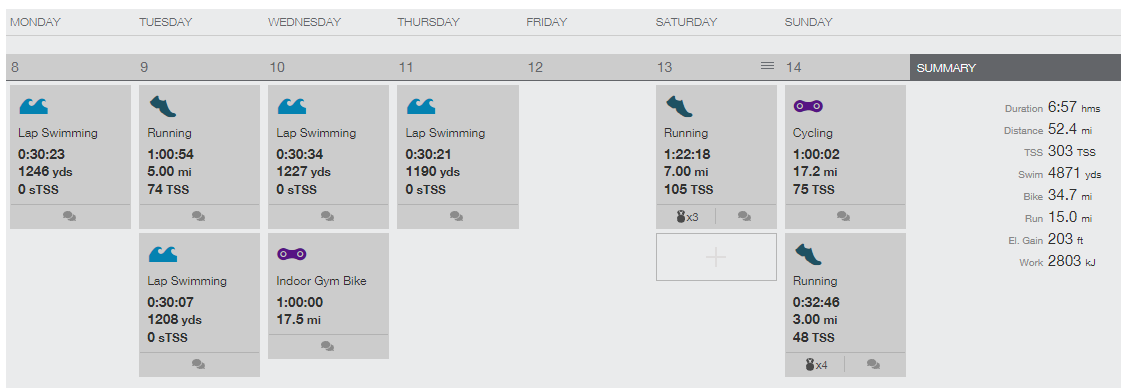Open the Sunday 3.00 mi Running workout

845,304
